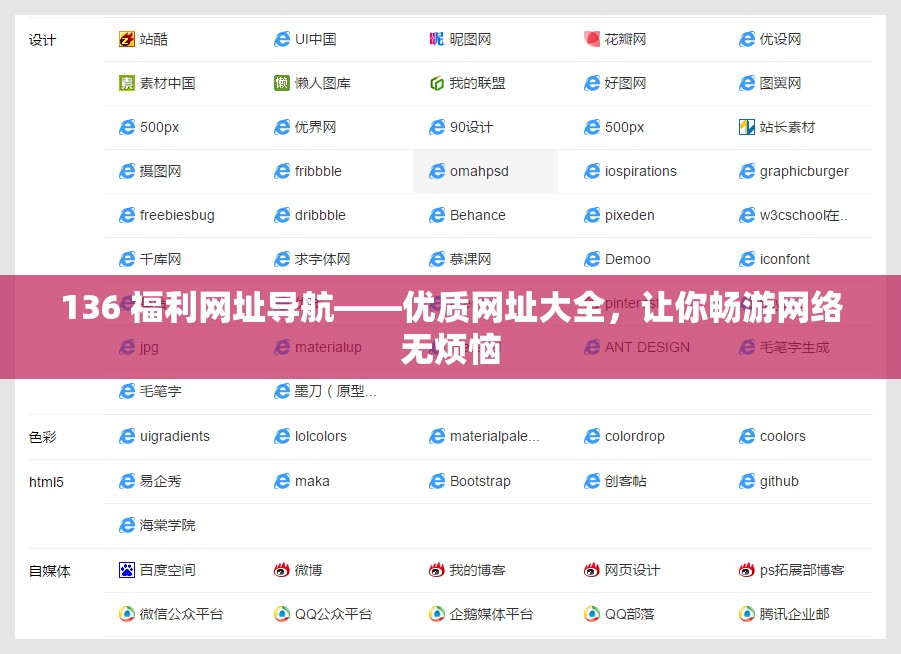Open the 求字体网 link
Image resolution: width=901 pixels, height=654 pixels.
322,259
